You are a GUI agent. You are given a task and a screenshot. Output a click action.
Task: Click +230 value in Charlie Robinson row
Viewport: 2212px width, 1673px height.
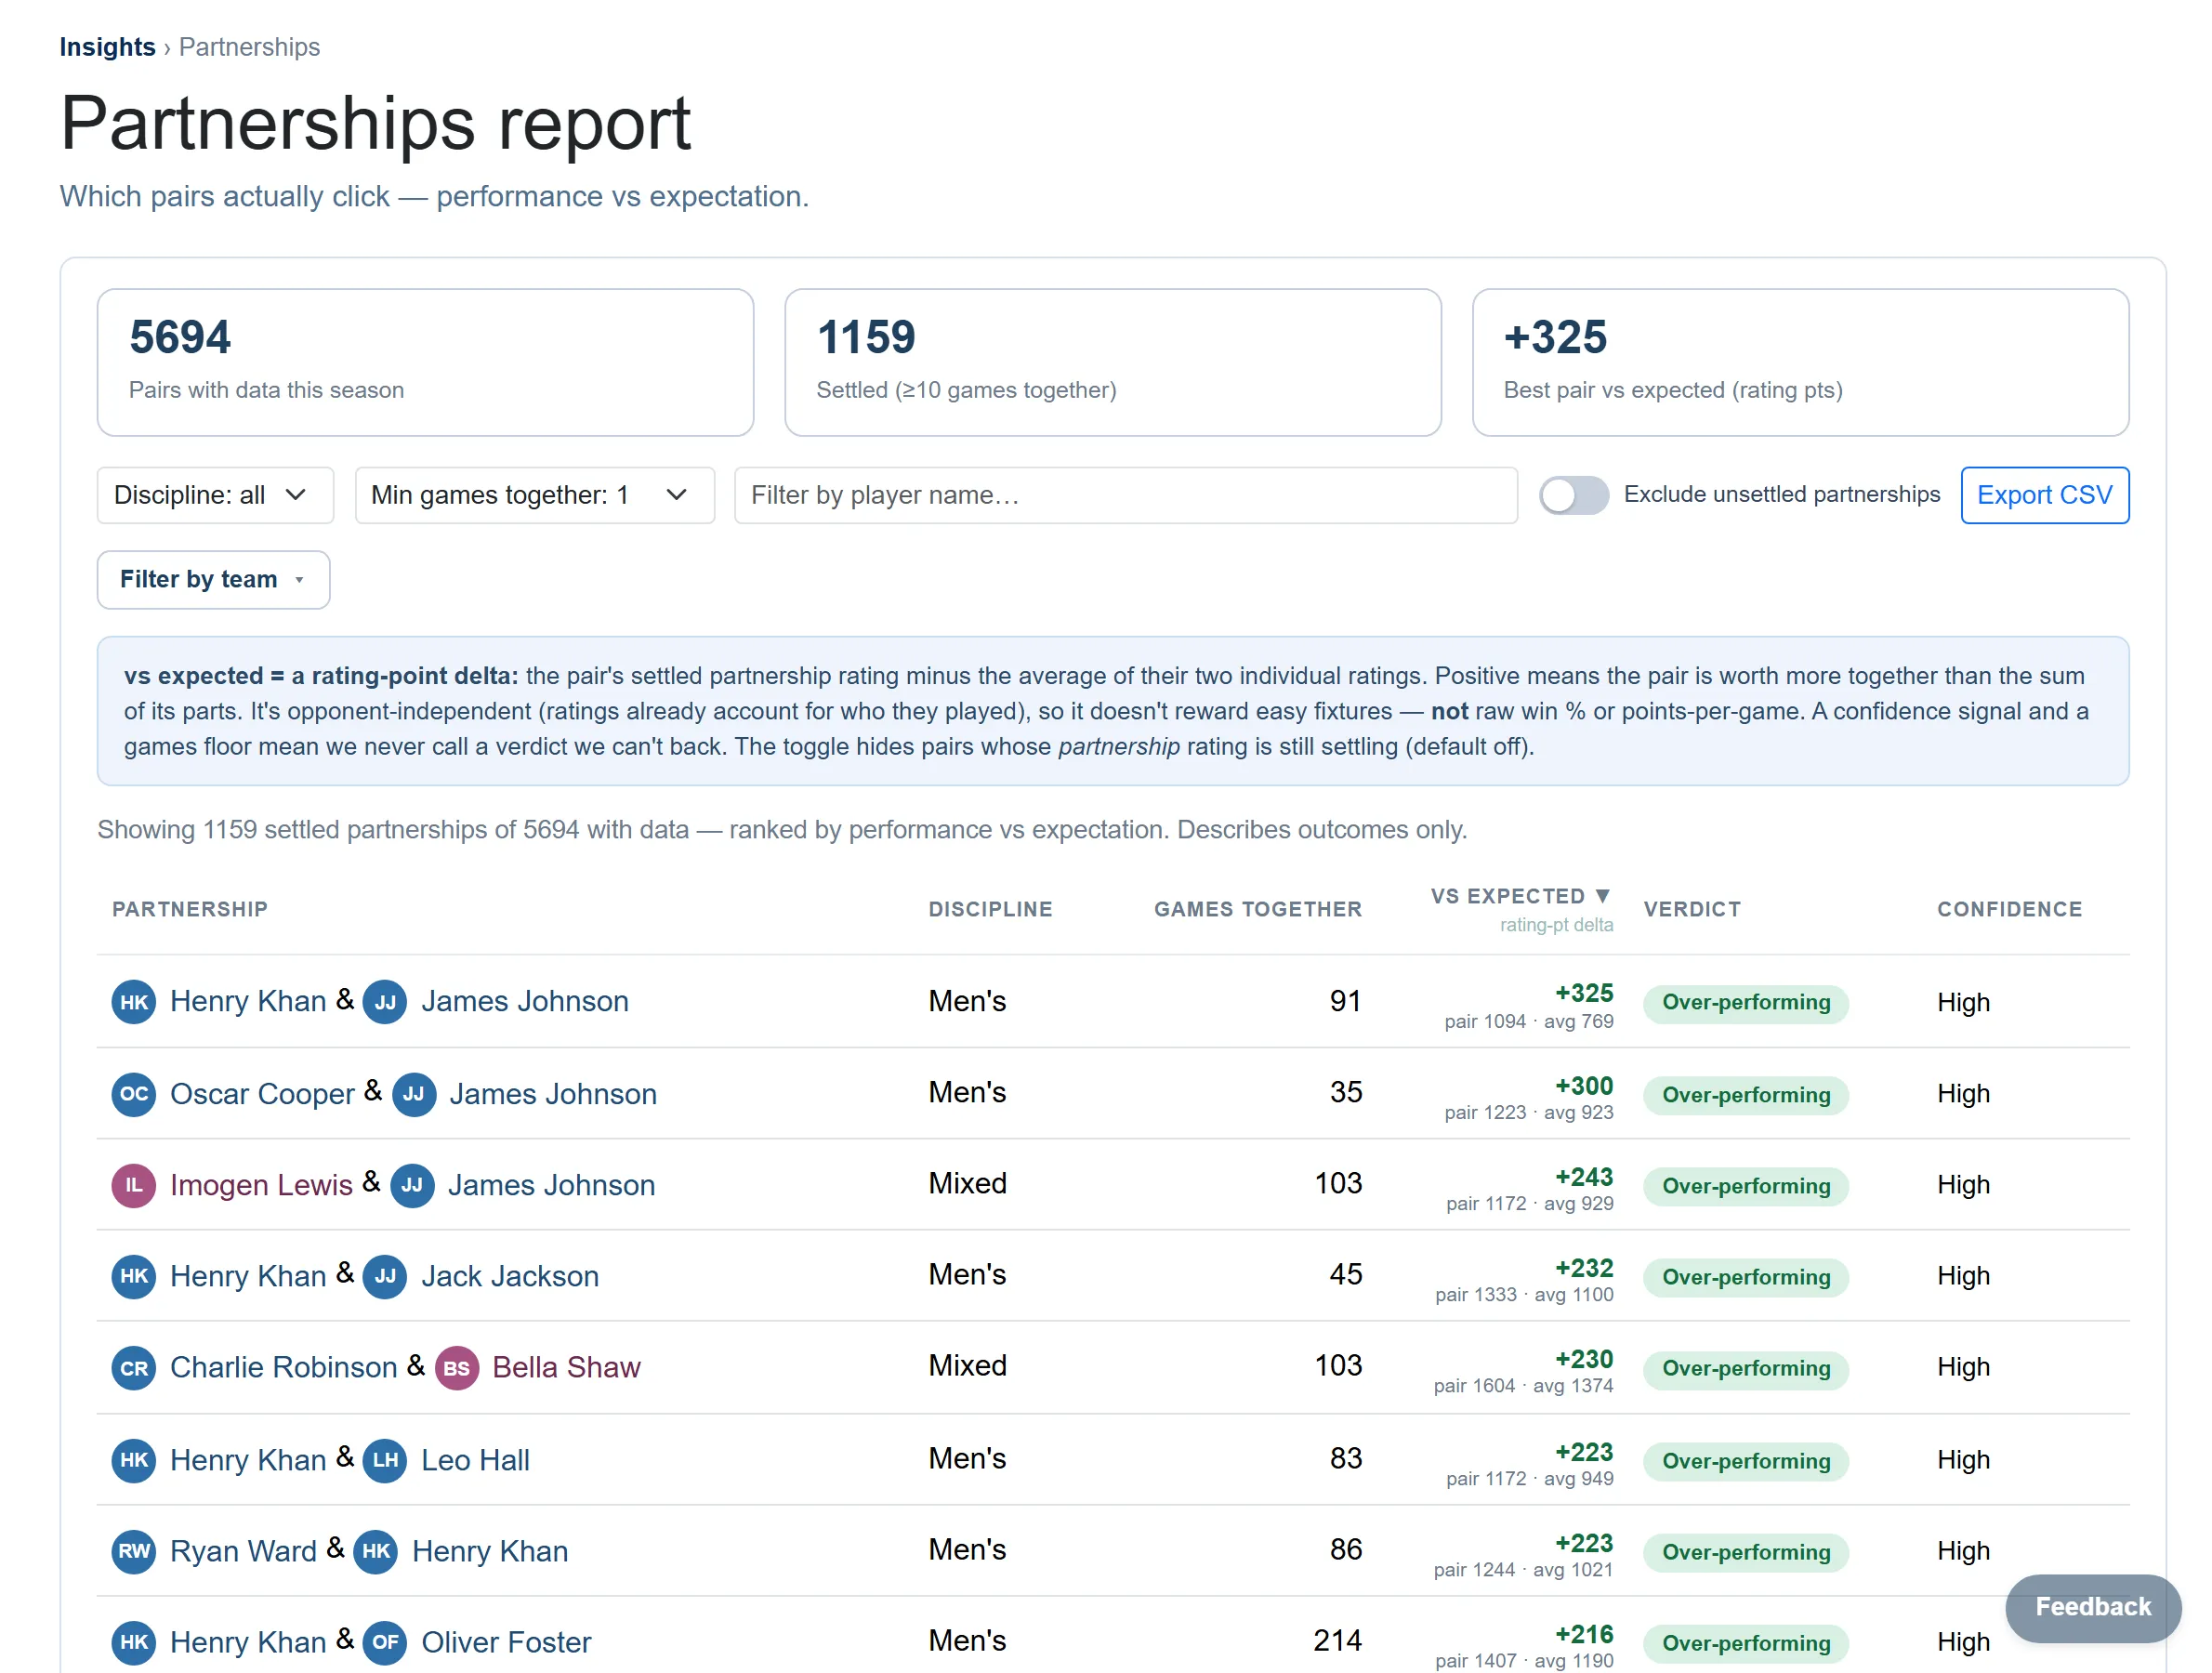[1584, 1359]
